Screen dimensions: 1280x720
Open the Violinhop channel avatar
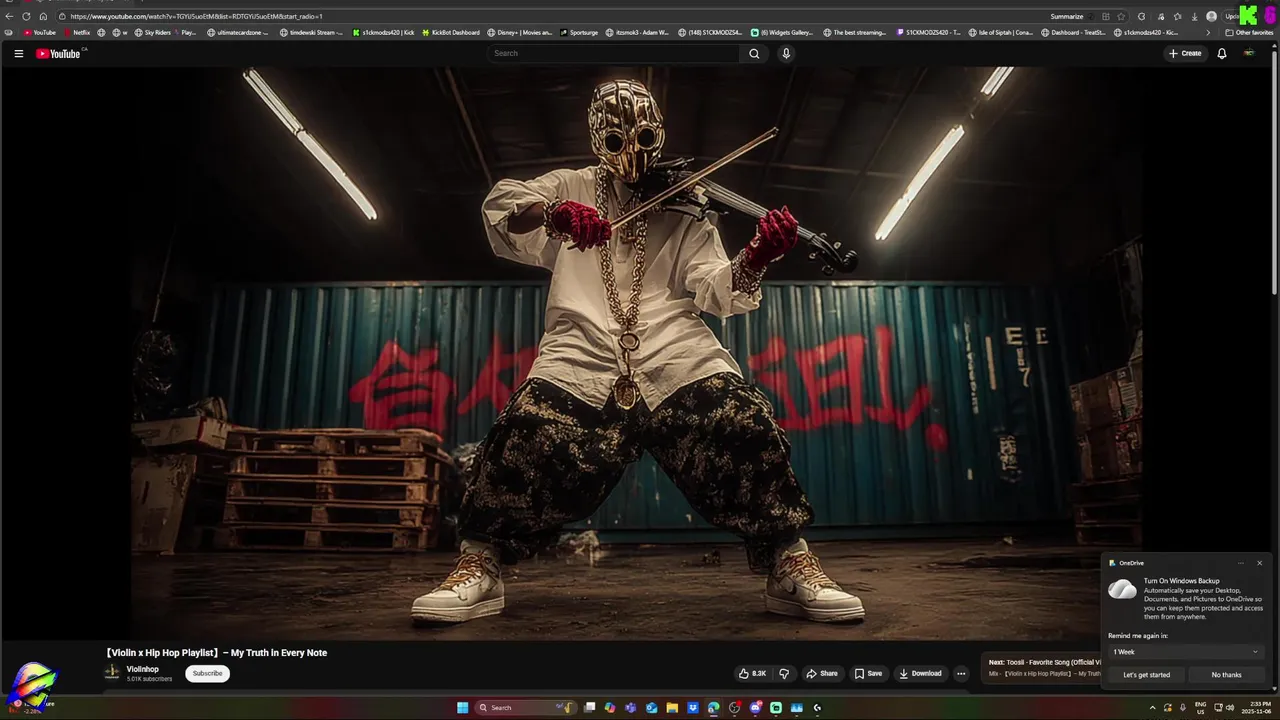click(112, 673)
